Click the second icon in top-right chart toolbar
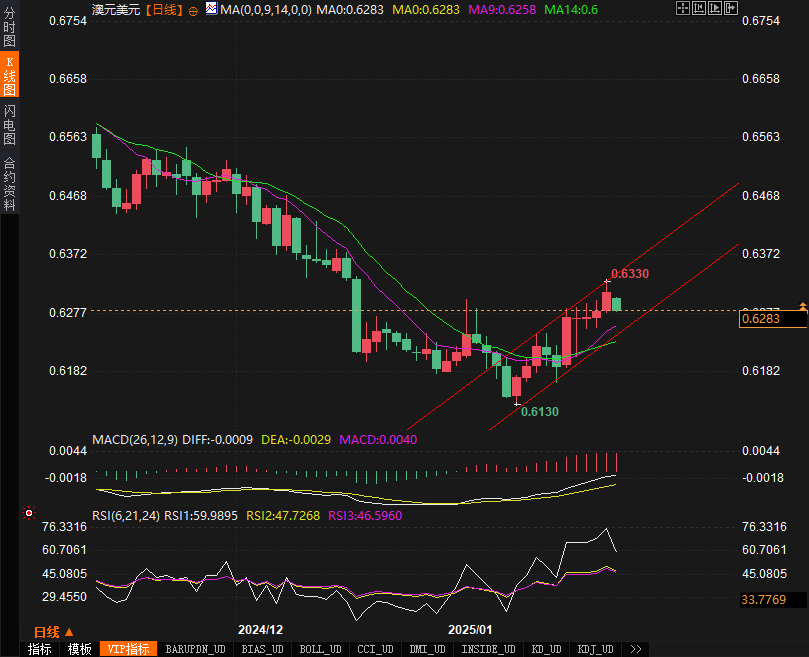809x657 pixels. coord(699,8)
